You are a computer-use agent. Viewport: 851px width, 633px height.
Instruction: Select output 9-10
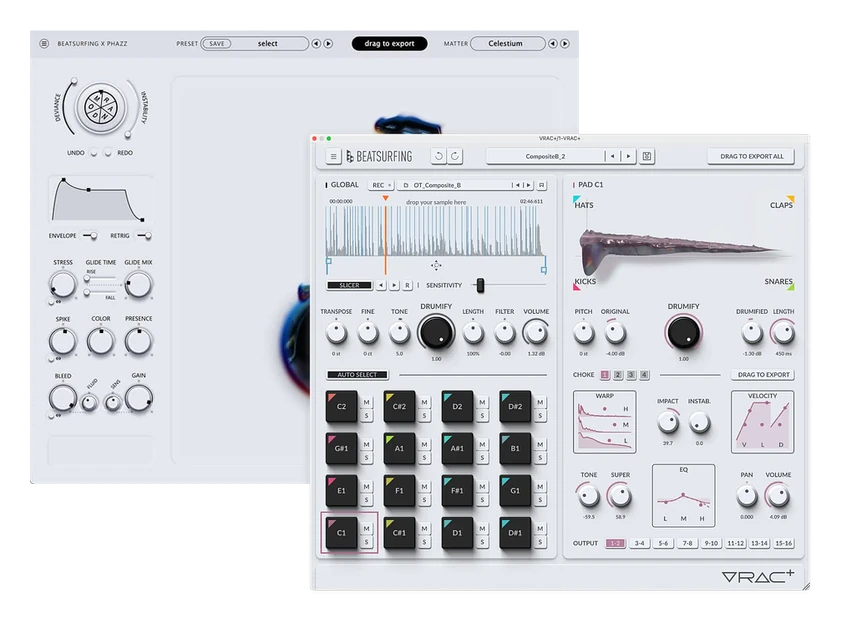[711, 543]
